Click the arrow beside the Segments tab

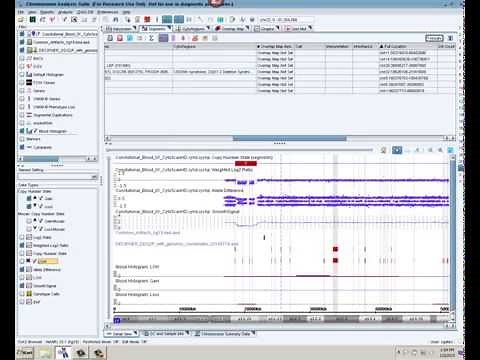(x=169, y=28)
